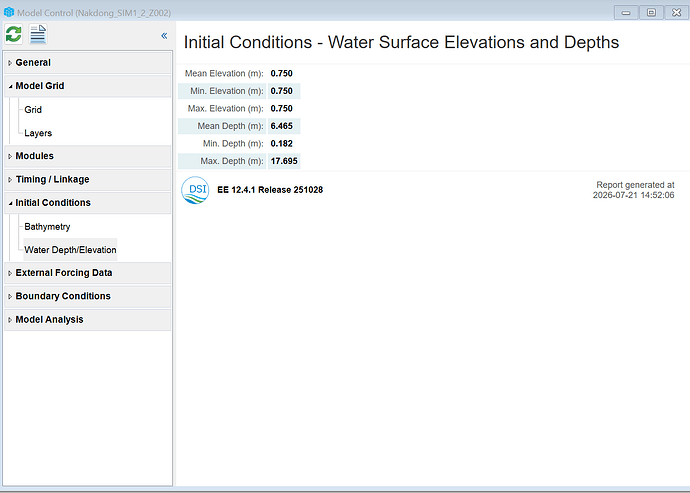This screenshot has height=493, width=690.
Task: Click the DSI logo in report
Action: pos(195,190)
